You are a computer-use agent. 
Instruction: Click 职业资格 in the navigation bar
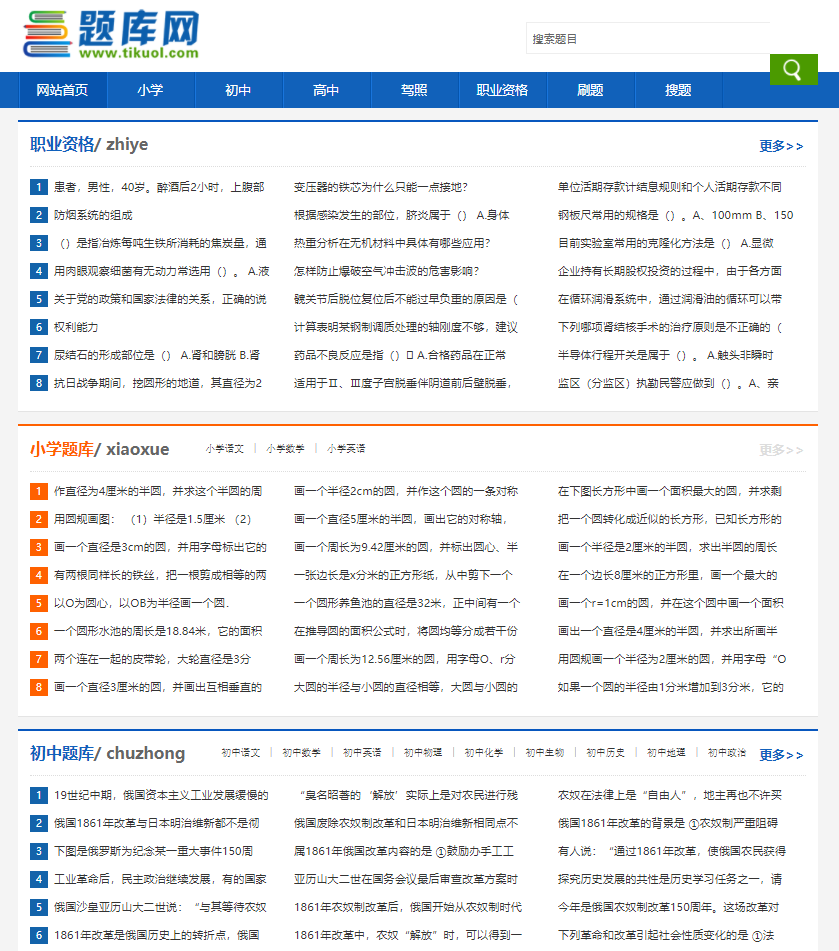pyautogui.click(x=502, y=89)
